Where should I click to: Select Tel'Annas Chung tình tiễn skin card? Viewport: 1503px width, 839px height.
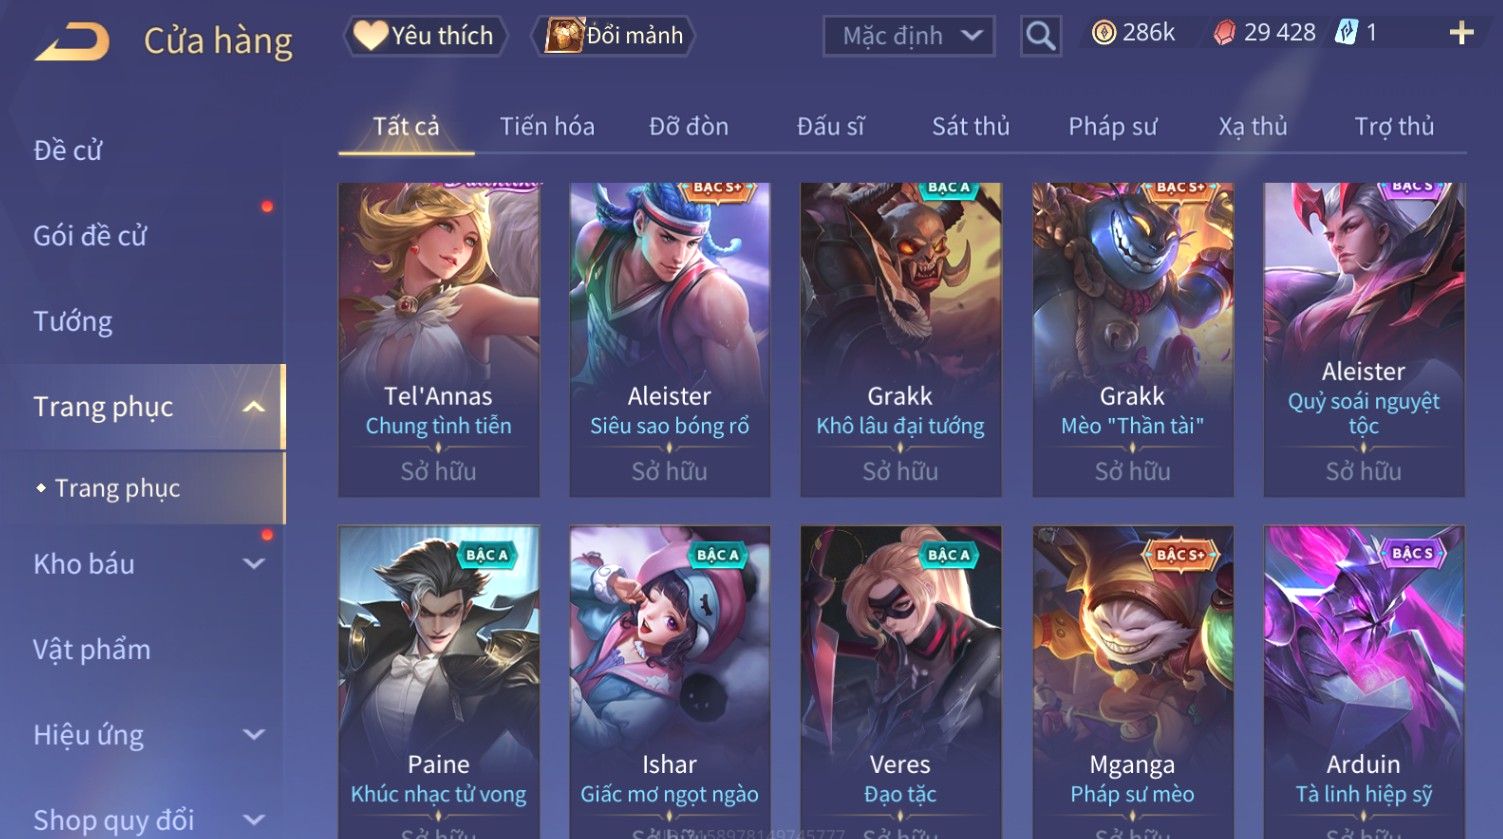[x=439, y=340]
